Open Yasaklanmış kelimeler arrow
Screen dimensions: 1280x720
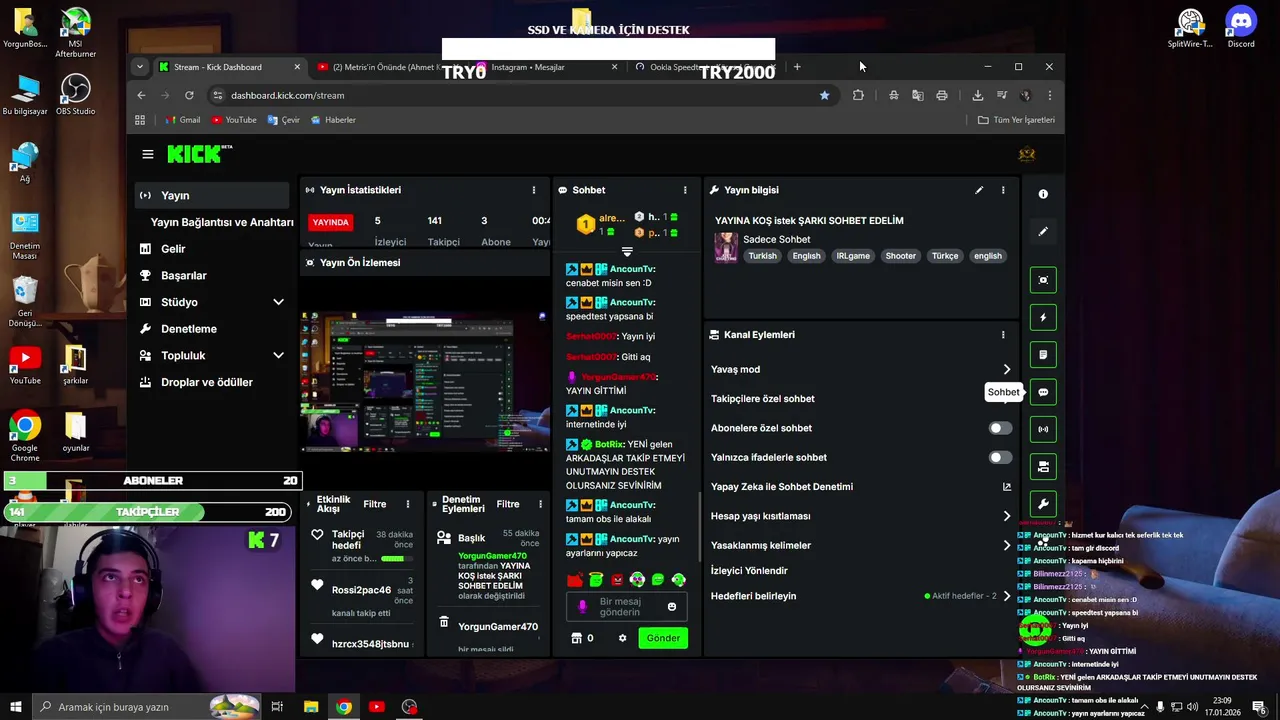(1007, 546)
